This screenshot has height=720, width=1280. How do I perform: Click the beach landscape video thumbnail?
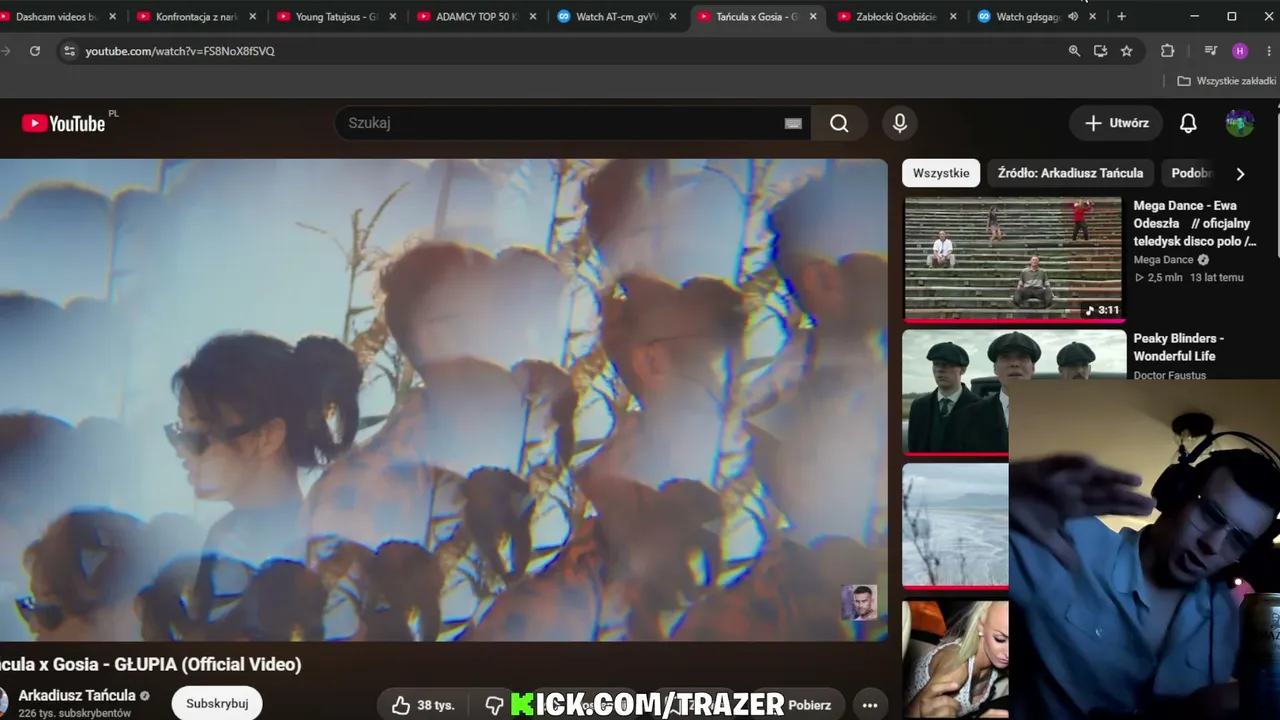coord(956,524)
